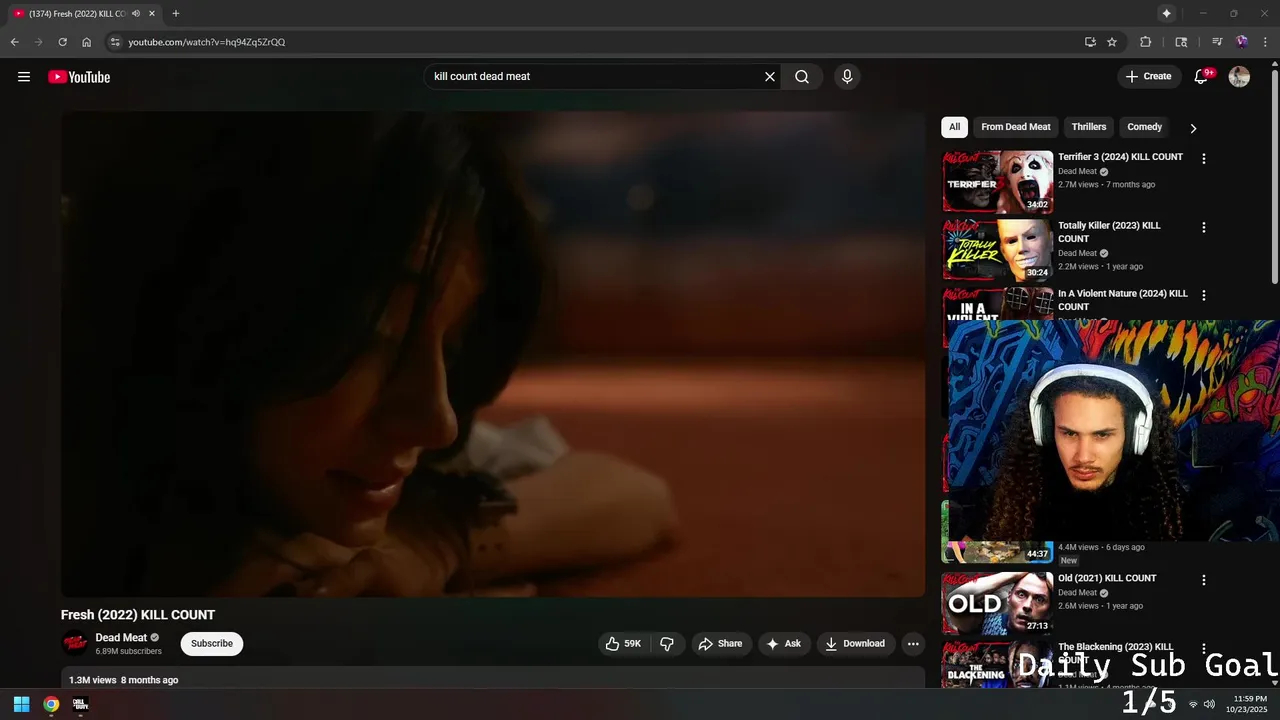Viewport: 1280px width, 720px height.
Task: Open the Dead Meat channel avatar
Action: tap(74, 644)
